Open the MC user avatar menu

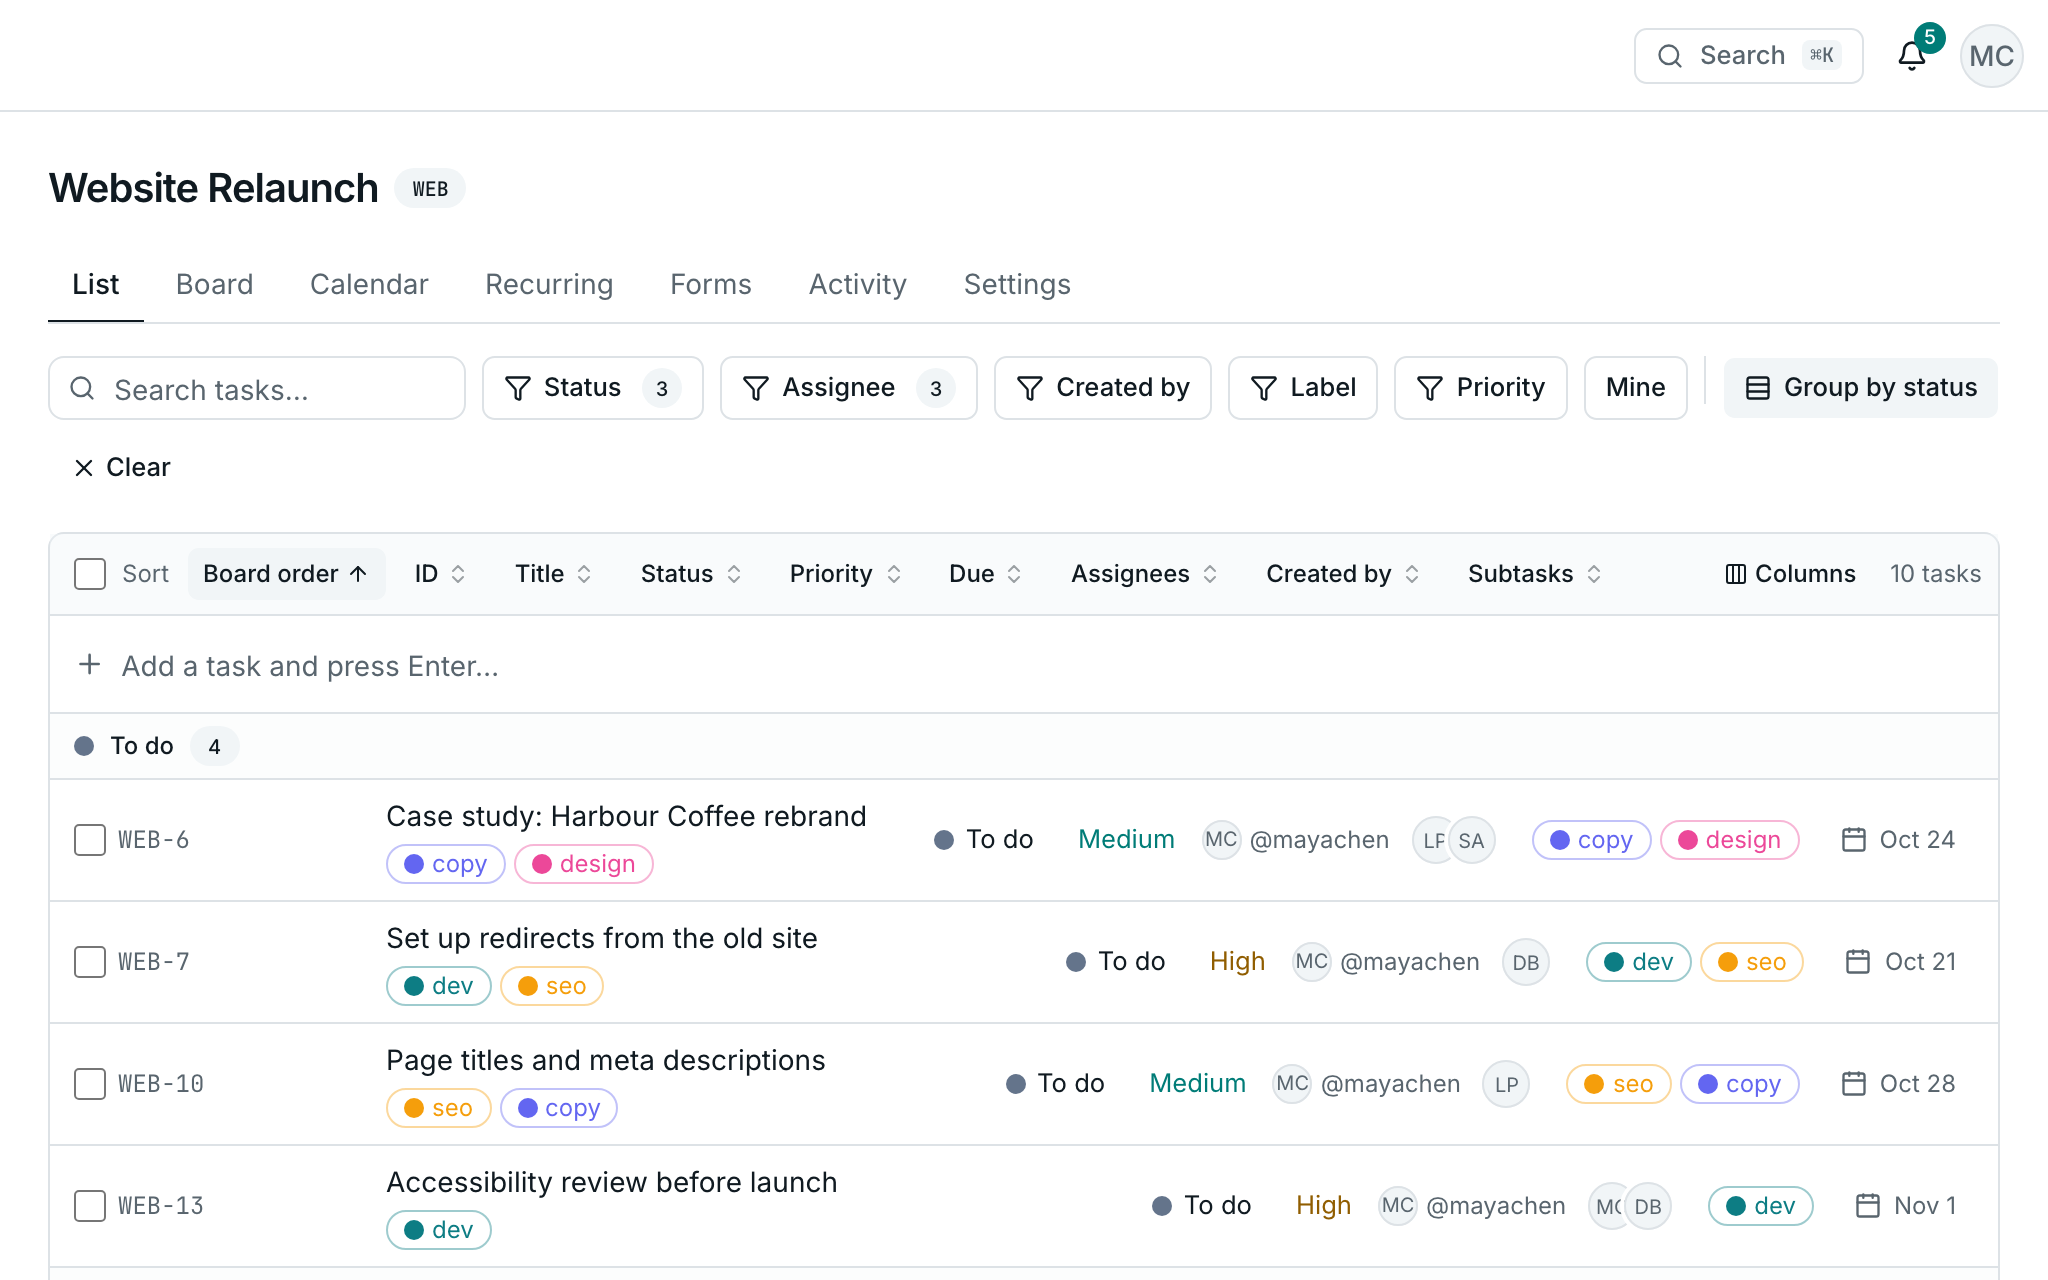pyautogui.click(x=1991, y=56)
